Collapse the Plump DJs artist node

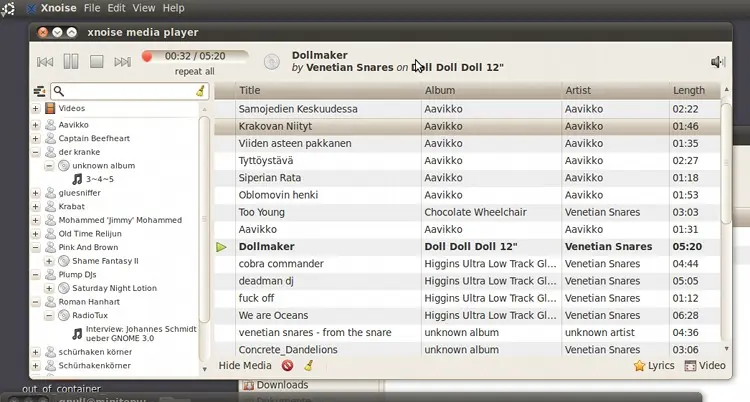35,275
